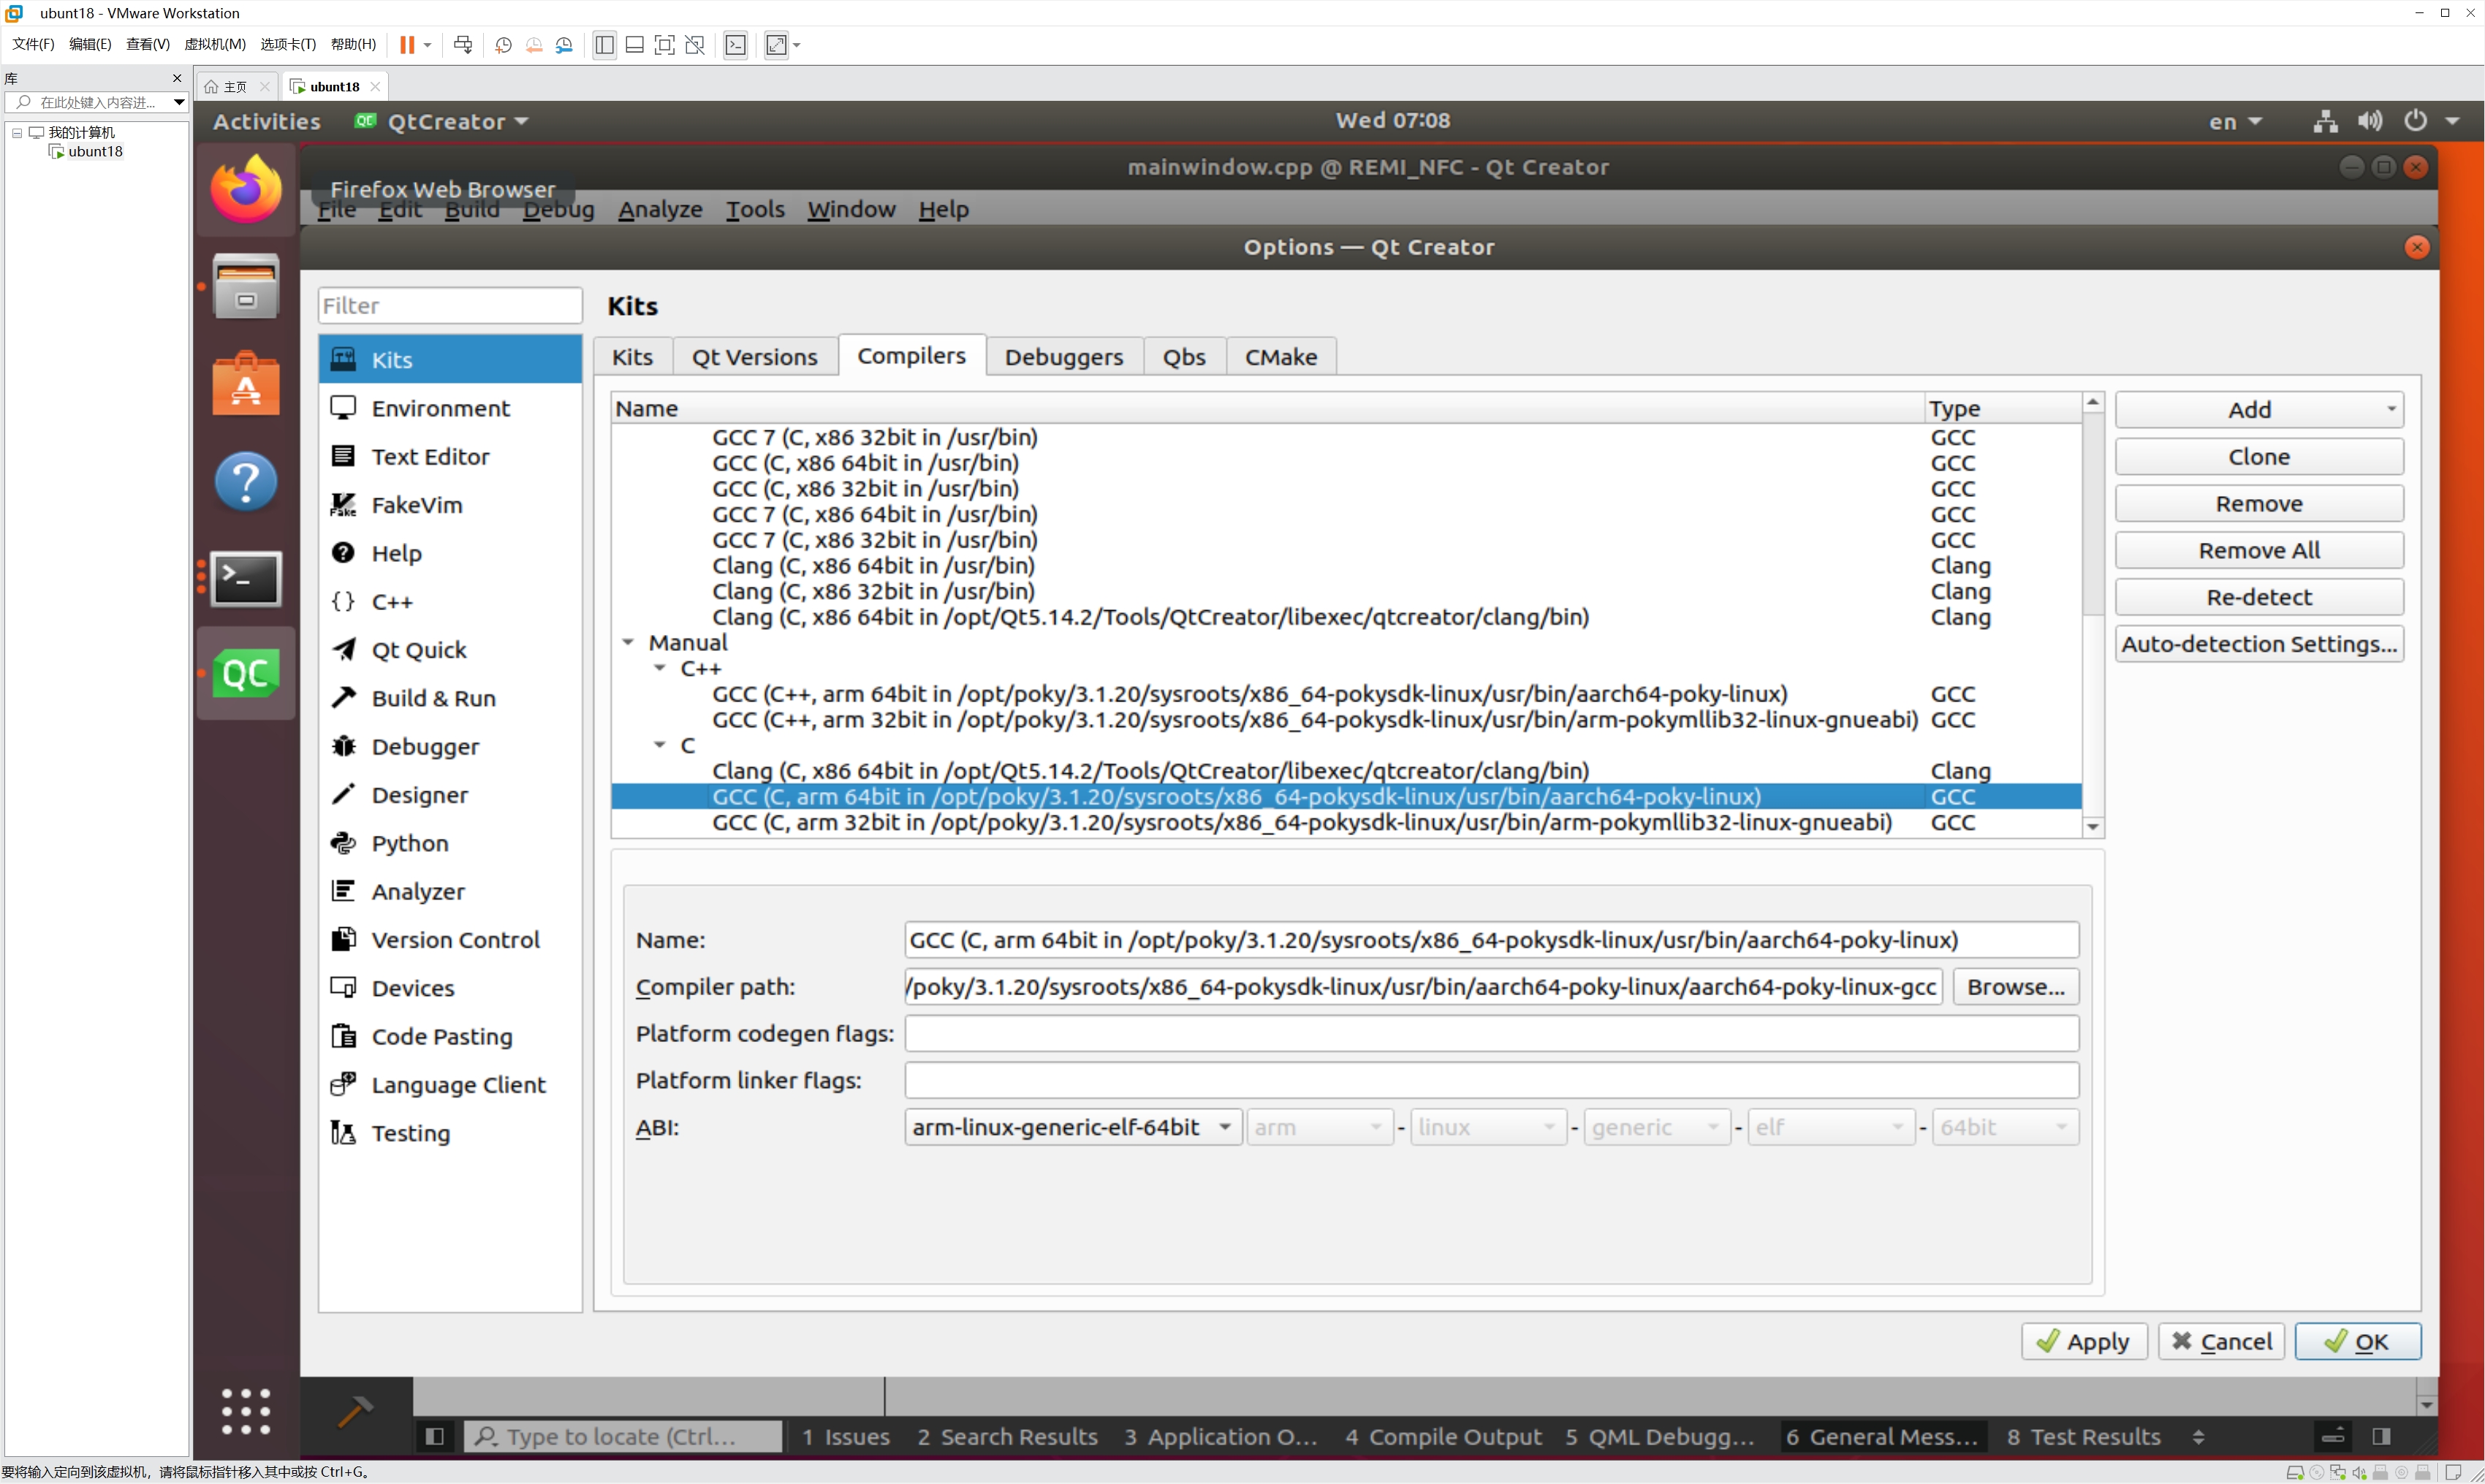The width and height of the screenshot is (2485, 1484).
Task: Open QtCreator app menu in top bar
Action: (x=441, y=121)
